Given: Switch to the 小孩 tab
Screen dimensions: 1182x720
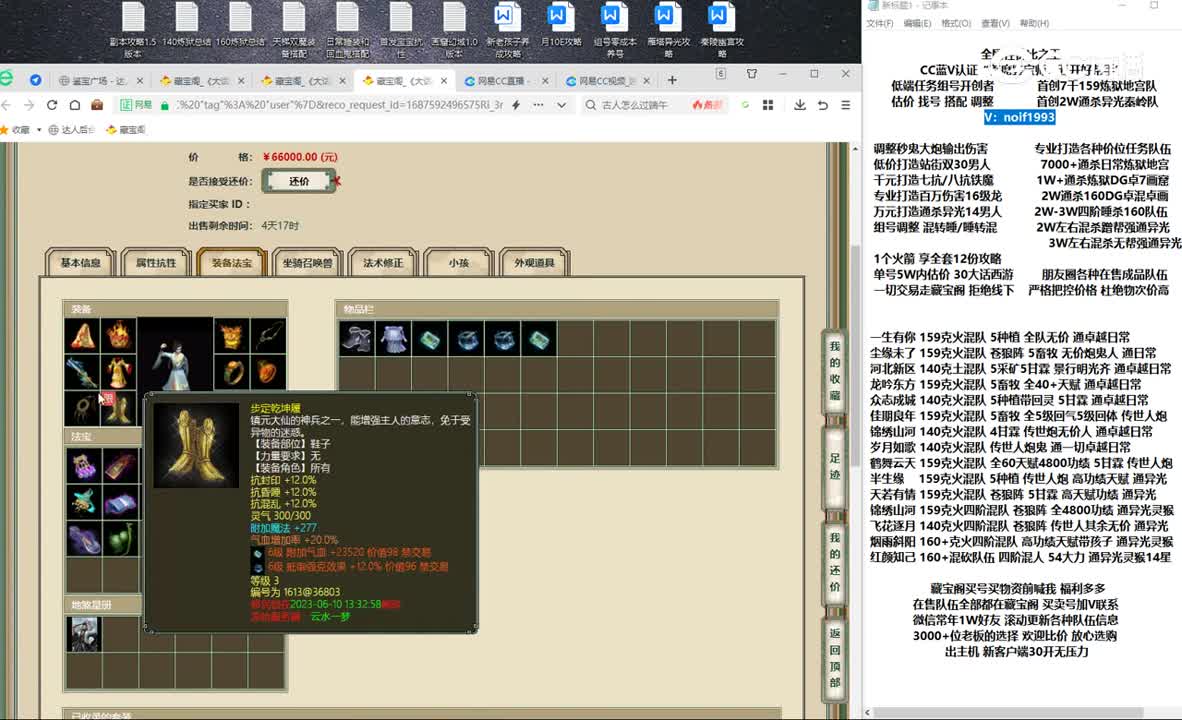Looking at the screenshot, I should click(458, 262).
